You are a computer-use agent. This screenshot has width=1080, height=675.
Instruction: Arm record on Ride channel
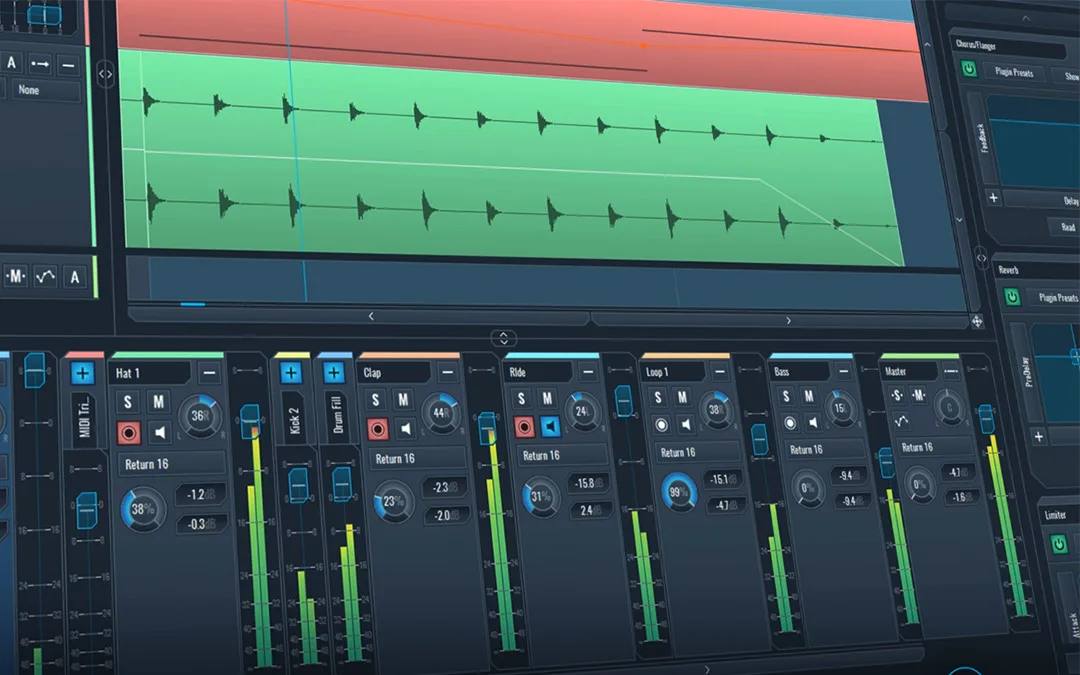click(524, 427)
